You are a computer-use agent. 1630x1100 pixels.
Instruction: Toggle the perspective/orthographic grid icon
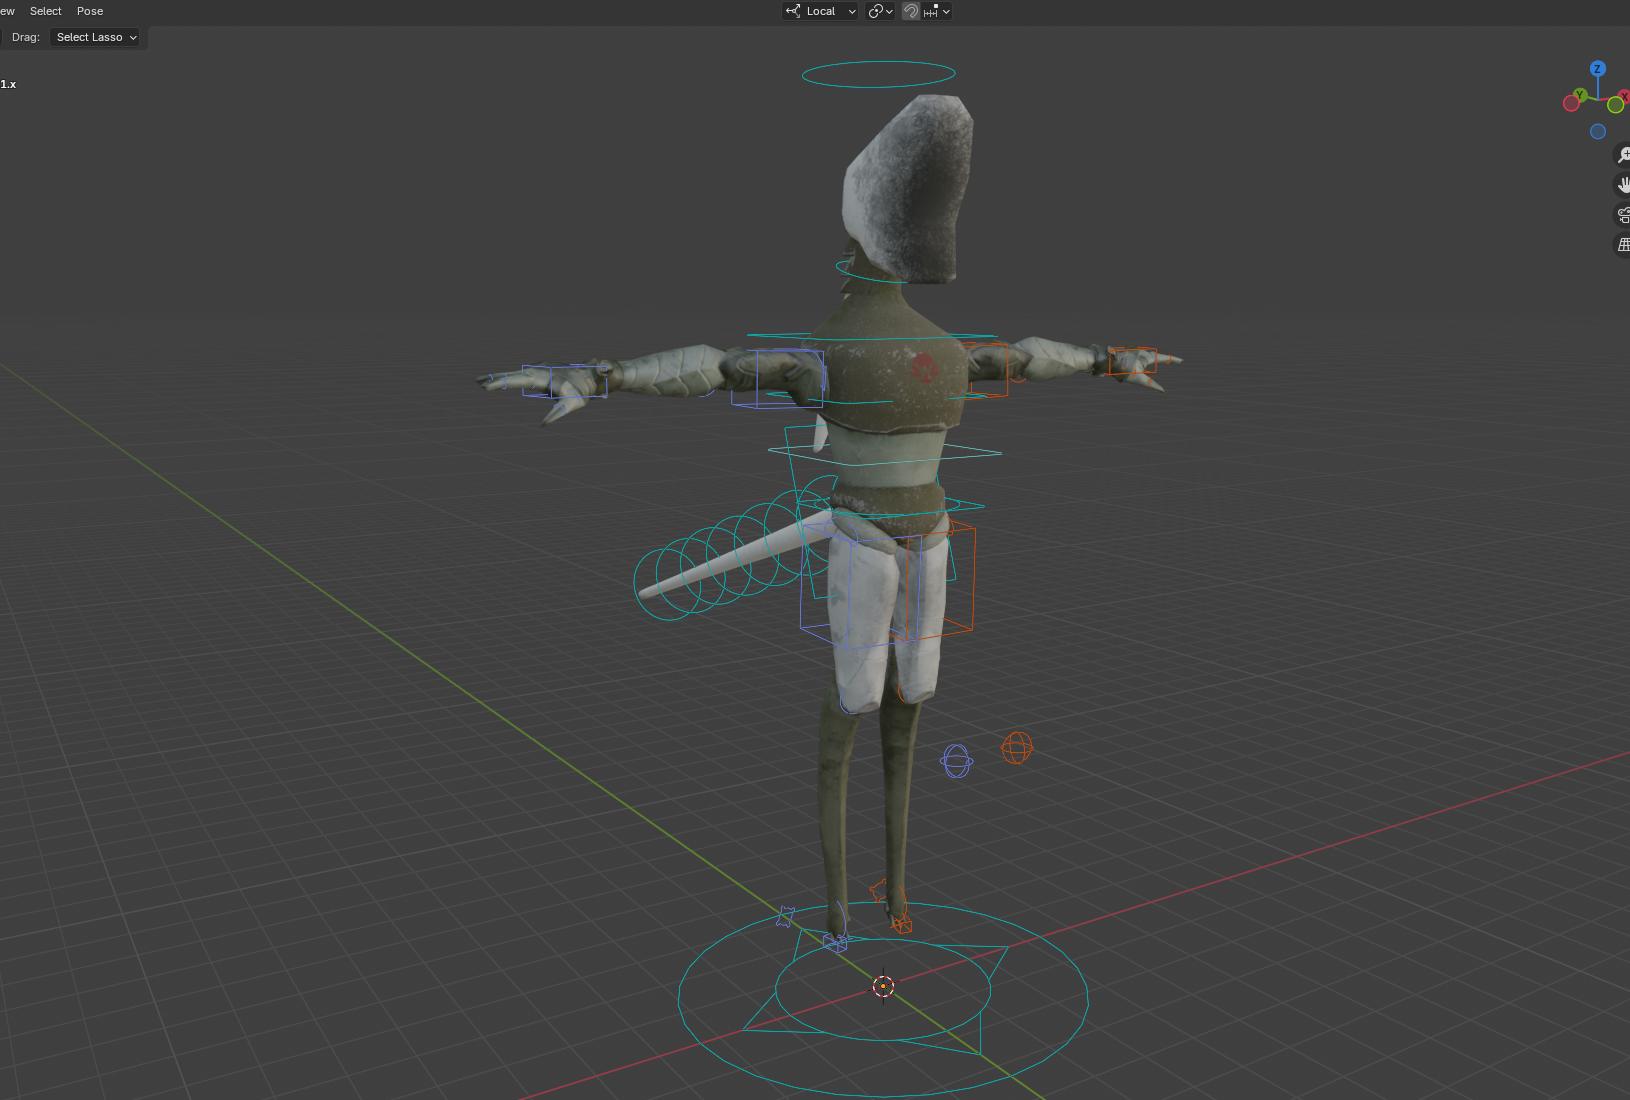[x=1623, y=245]
